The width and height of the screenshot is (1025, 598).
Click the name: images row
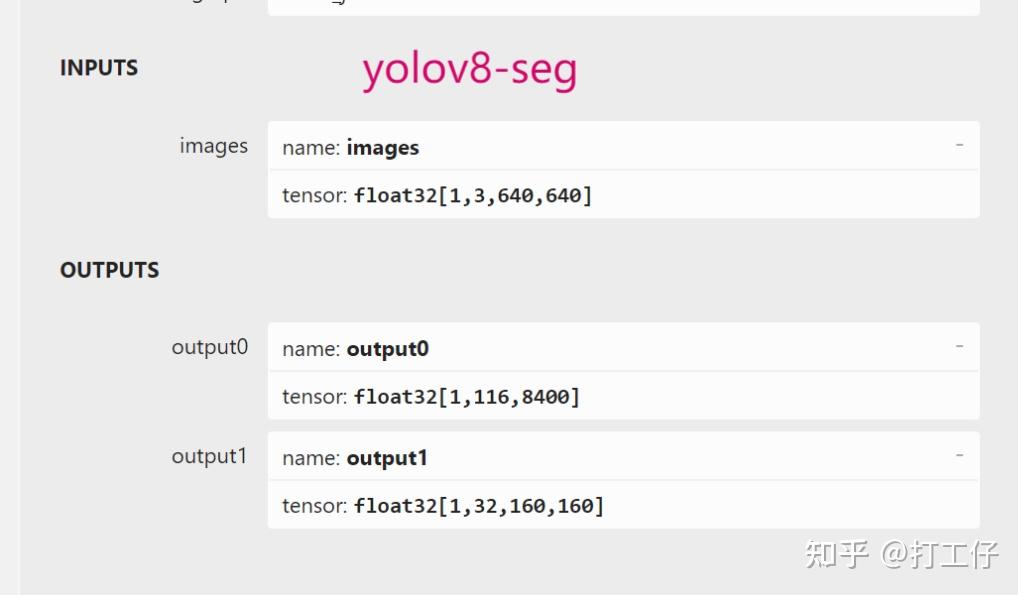coord(600,147)
